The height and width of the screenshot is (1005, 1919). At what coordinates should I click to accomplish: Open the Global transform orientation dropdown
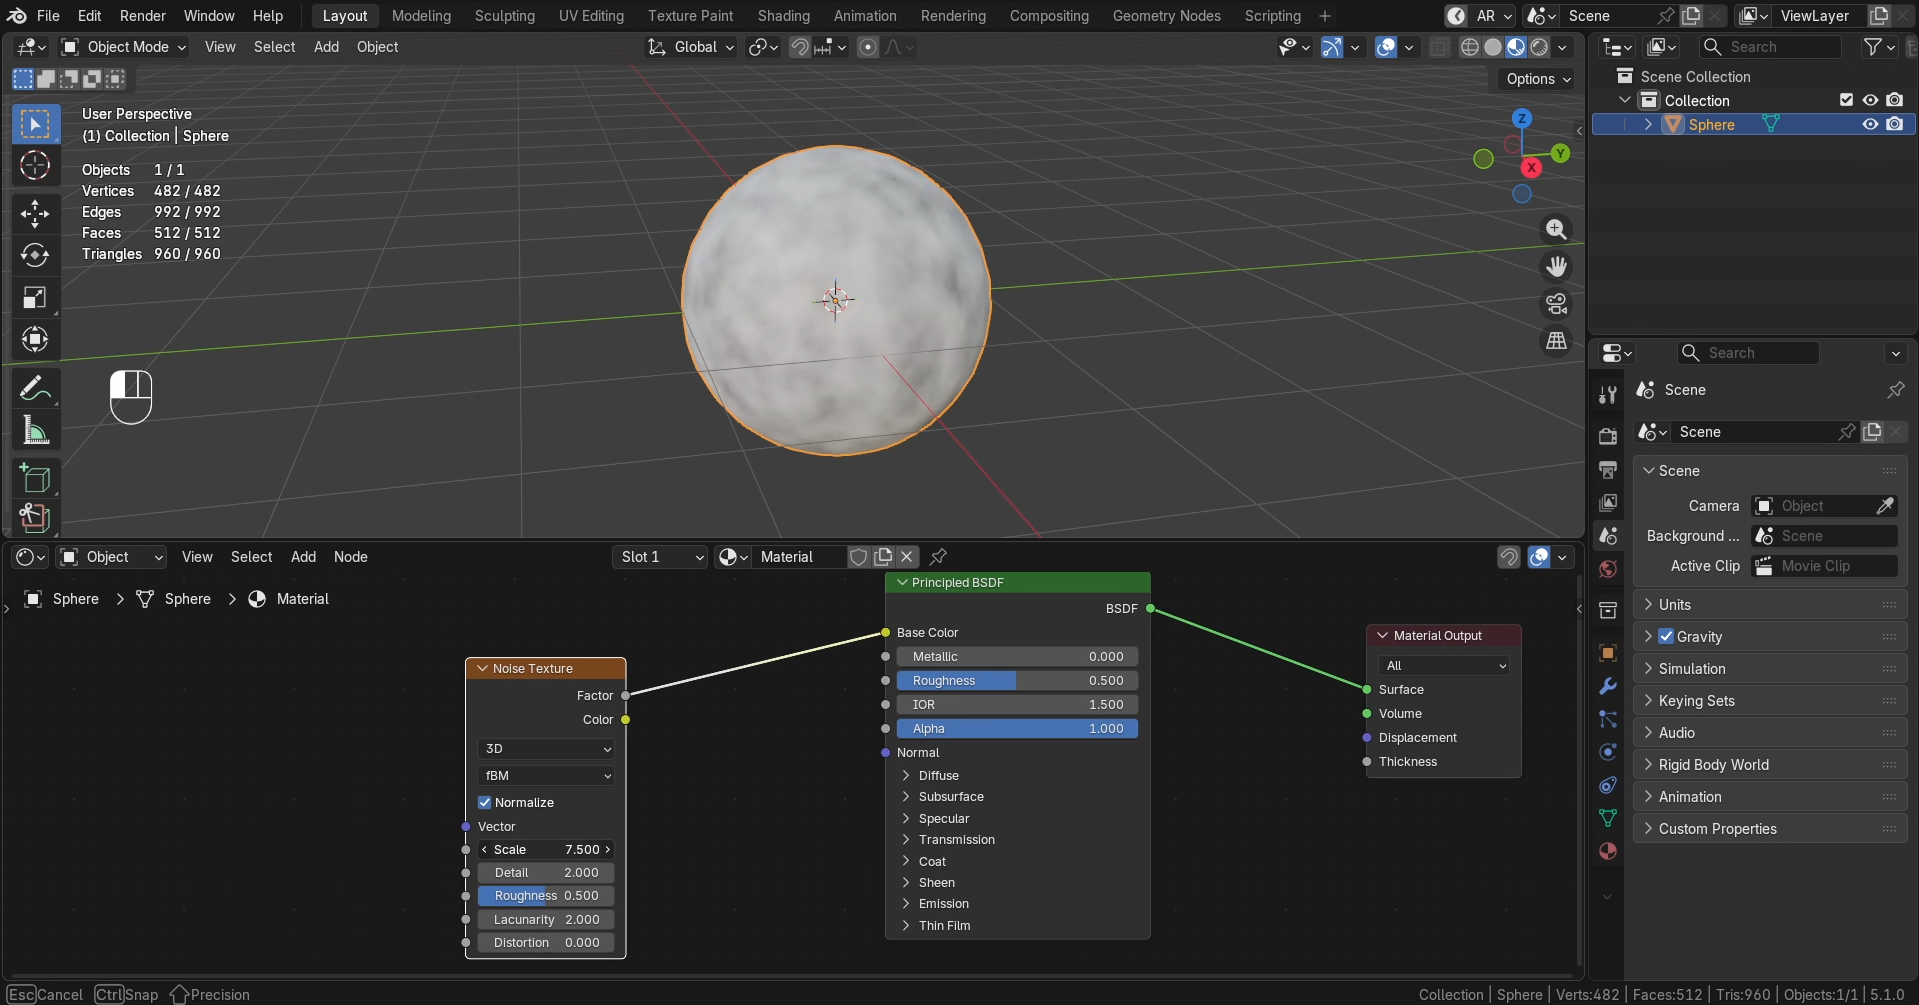click(691, 47)
